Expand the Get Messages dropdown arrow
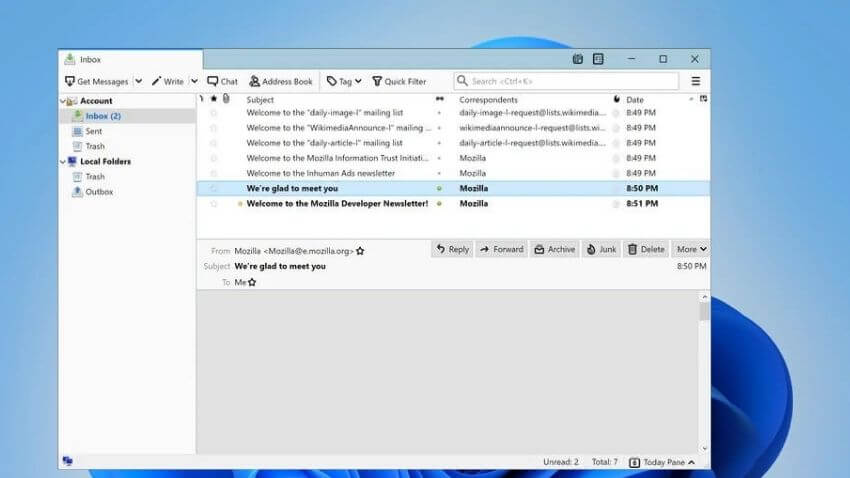This screenshot has height=478, width=850. (139, 81)
